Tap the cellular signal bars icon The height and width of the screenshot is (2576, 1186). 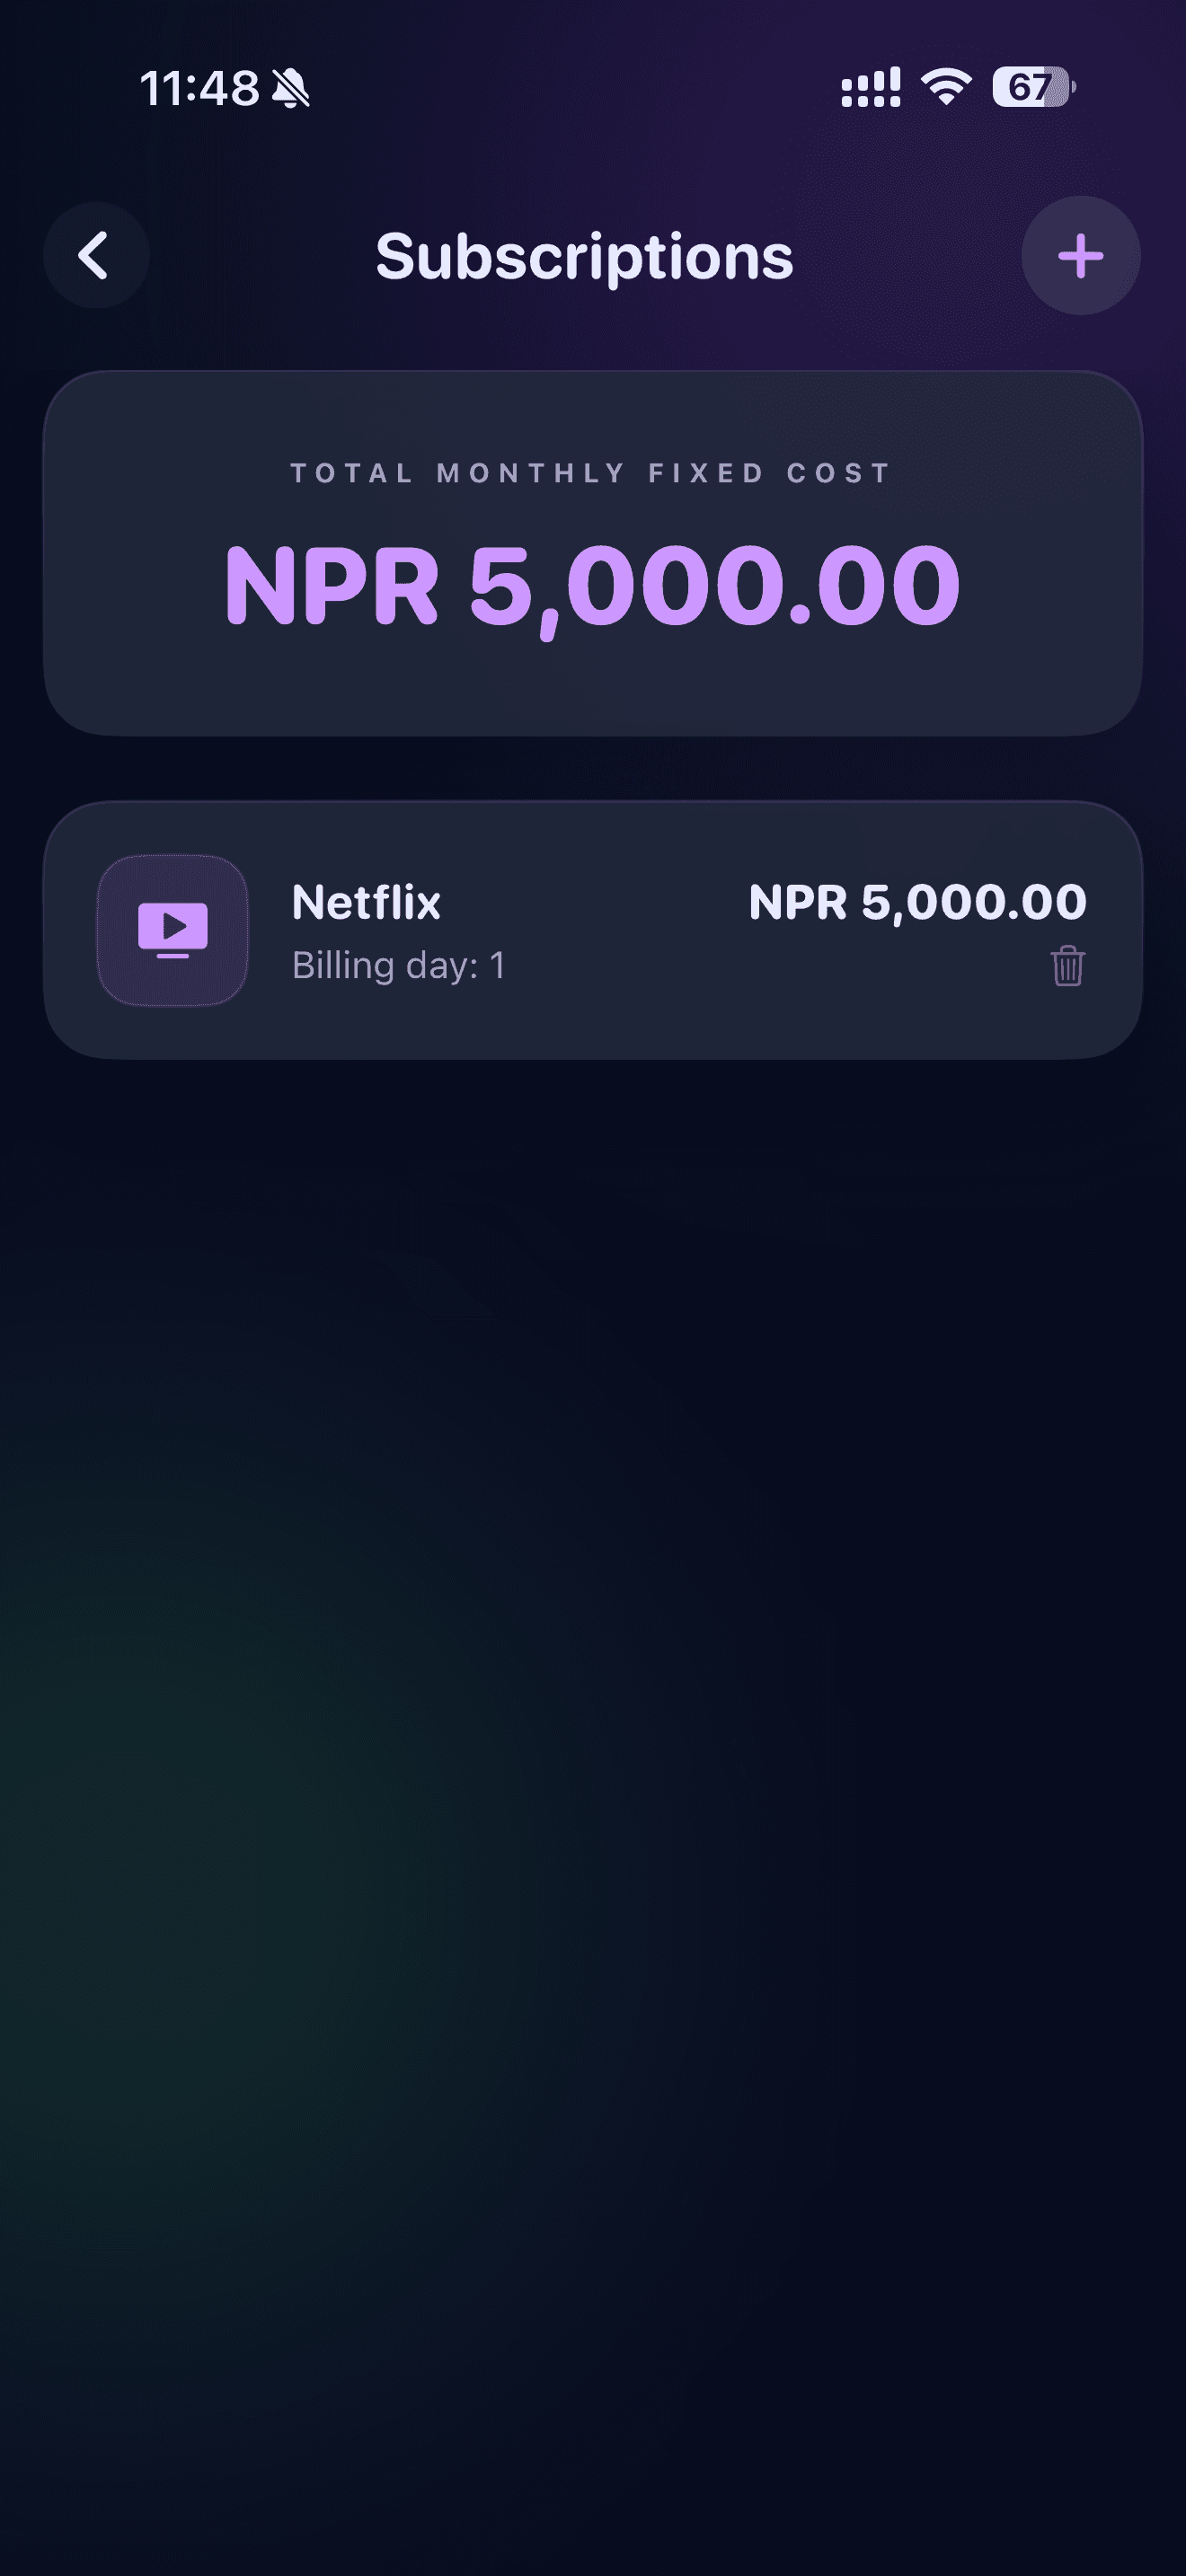coord(870,88)
